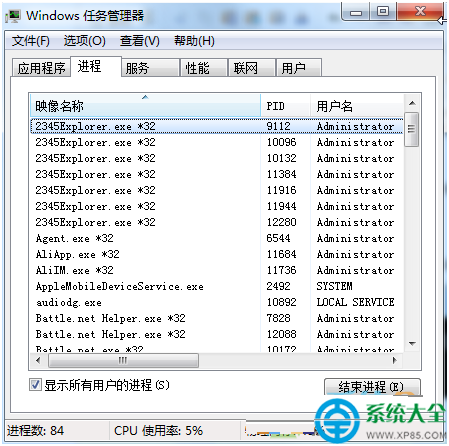
Task: Open the 文件(F) menu
Action: coord(31,41)
